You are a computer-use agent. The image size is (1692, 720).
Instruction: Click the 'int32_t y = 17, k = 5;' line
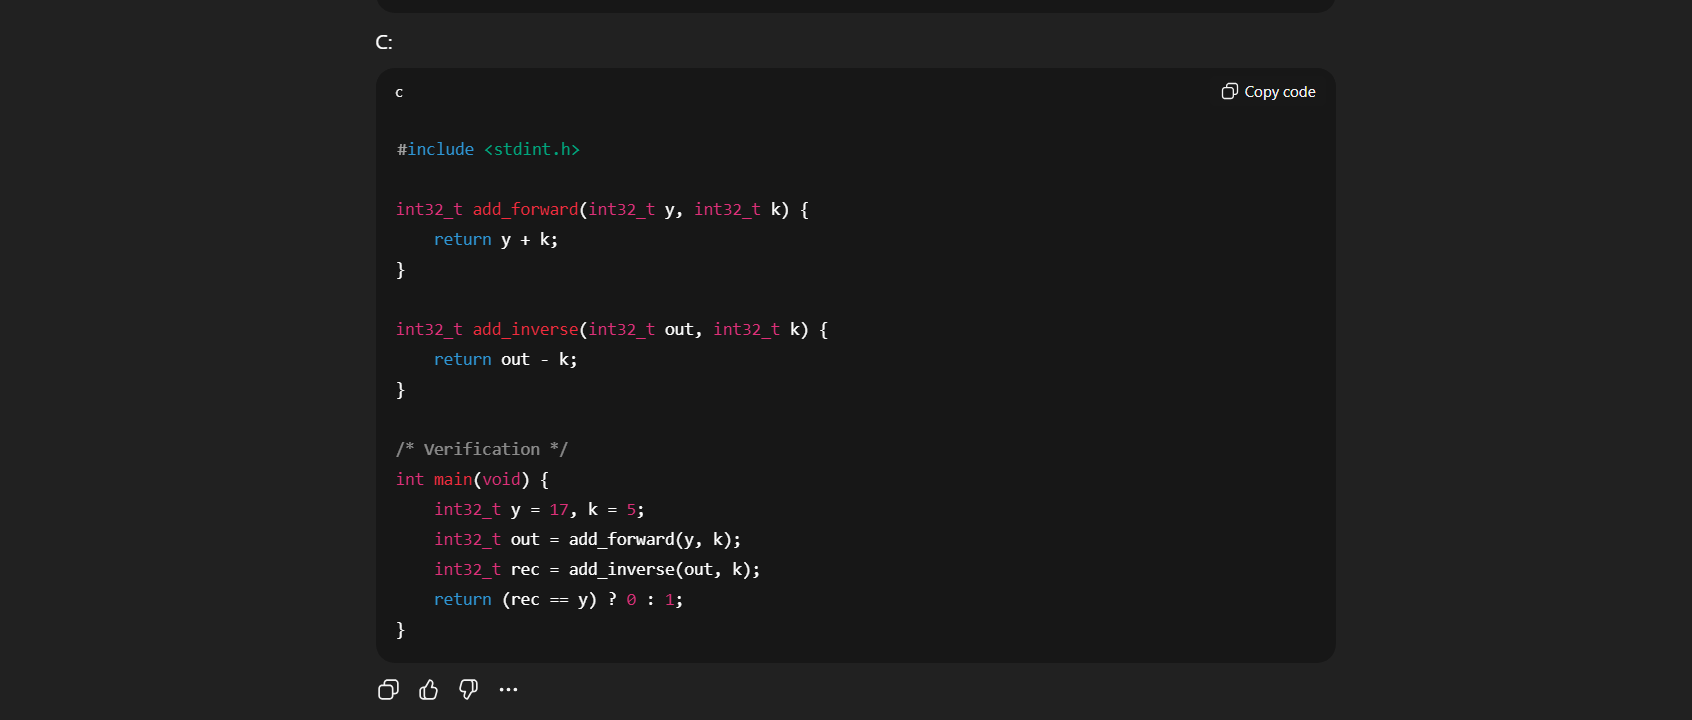(539, 509)
